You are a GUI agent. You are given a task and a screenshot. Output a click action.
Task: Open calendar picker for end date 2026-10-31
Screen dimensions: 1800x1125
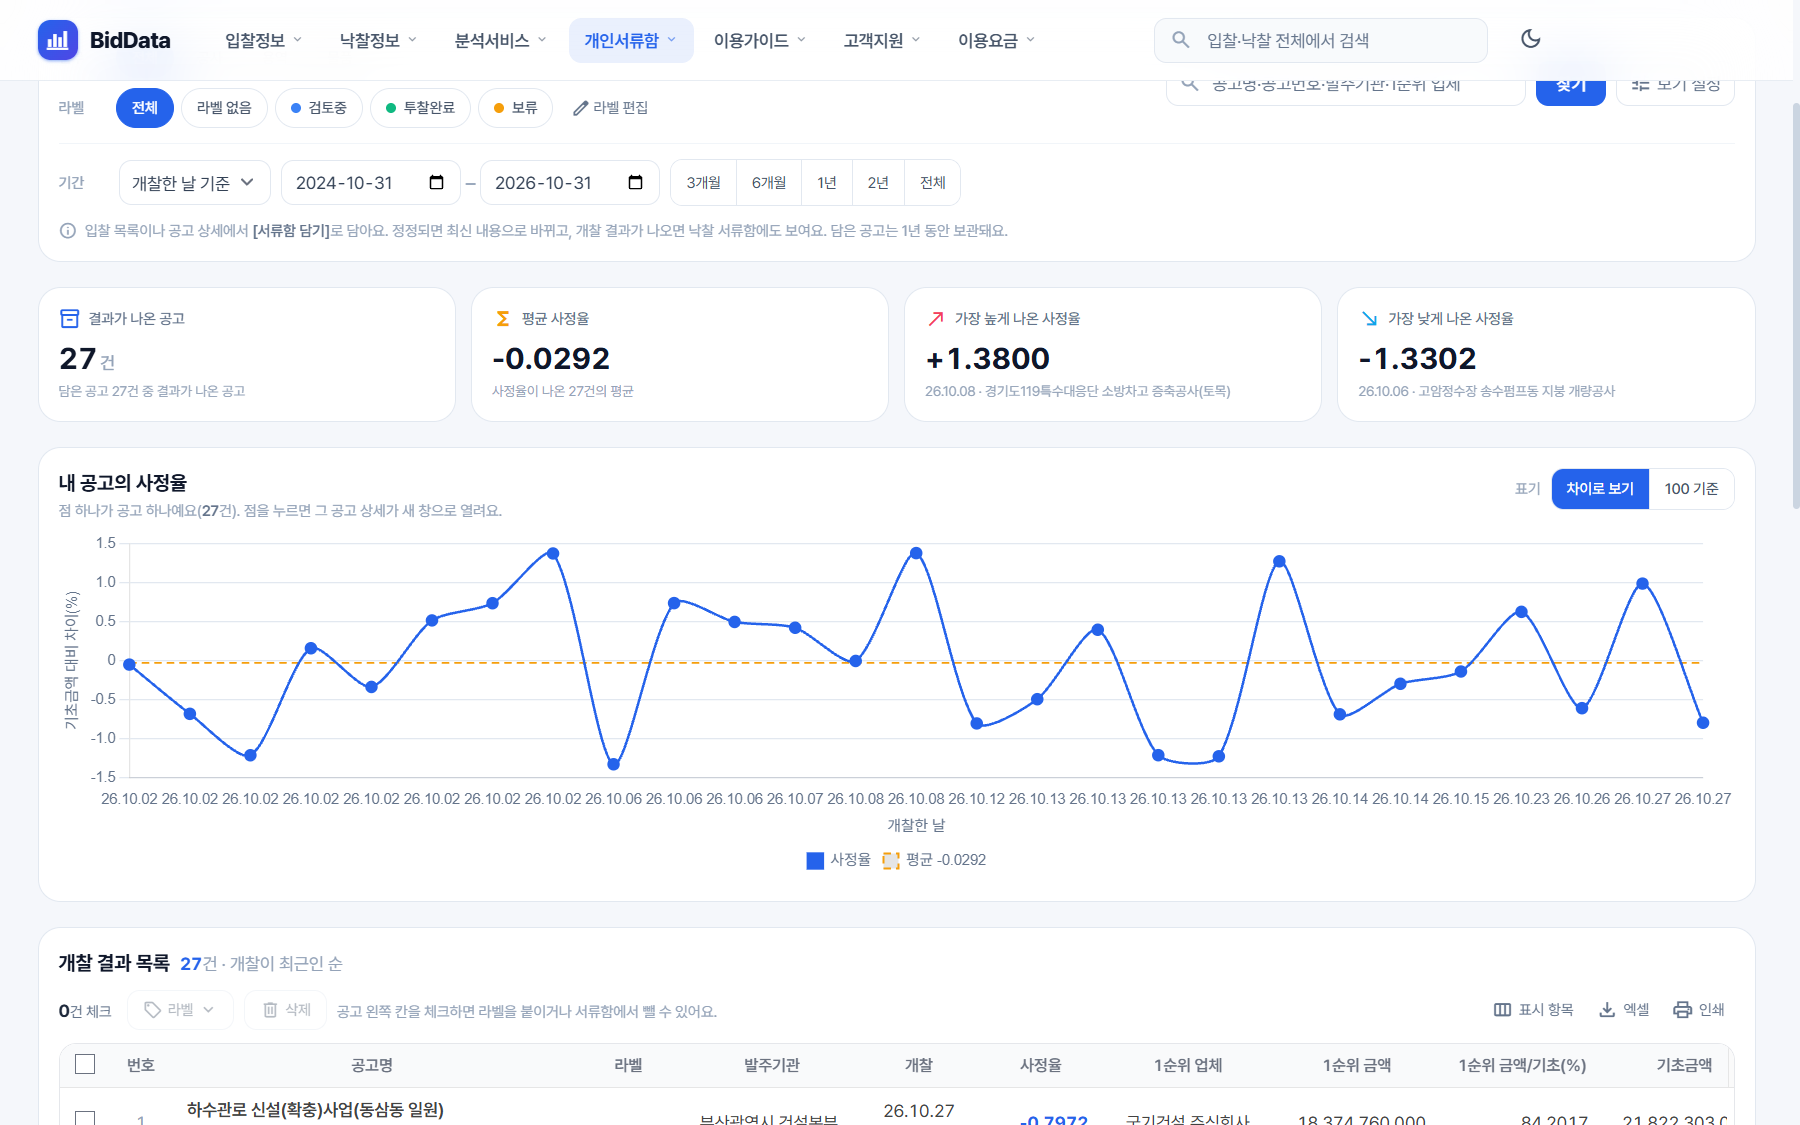(x=635, y=182)
